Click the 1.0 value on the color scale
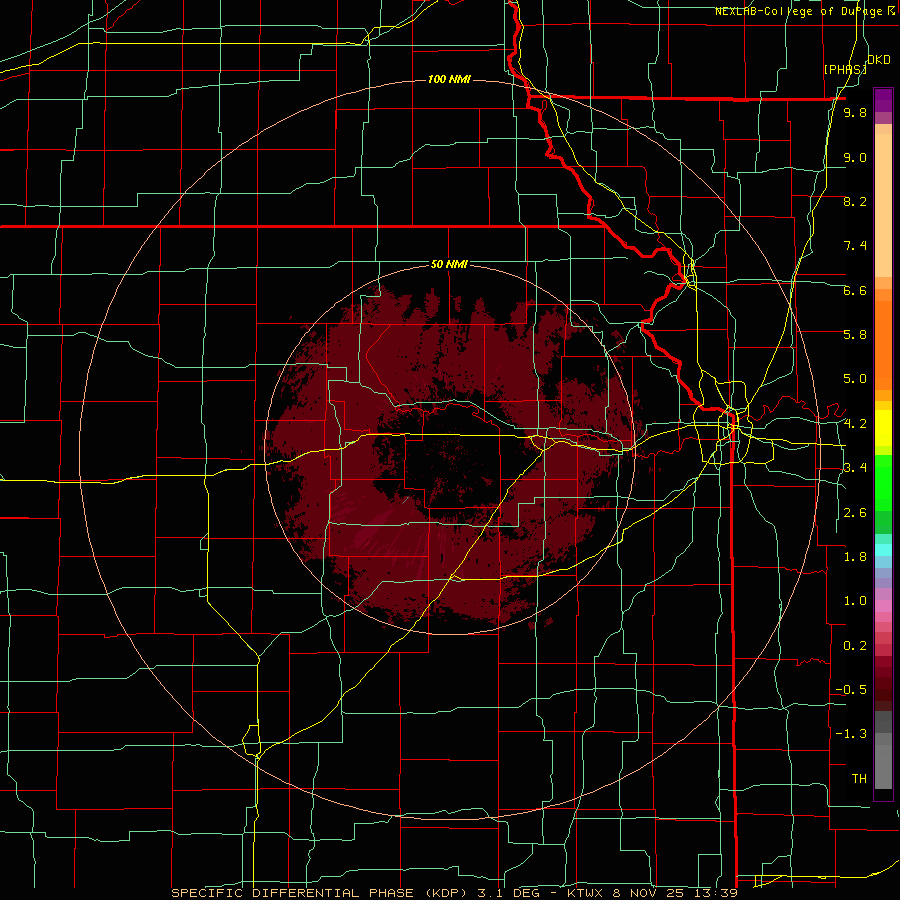Viewport: 900px width, 900px height. [855, 601]
